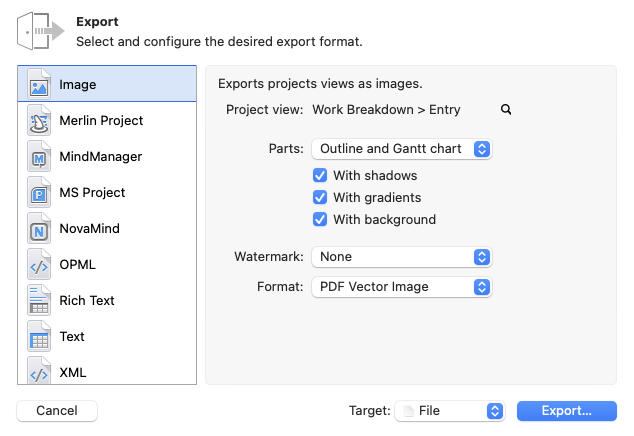Expand the Watermark dropdown
Screen dimensions: 634x436
[x=401, y=257]
